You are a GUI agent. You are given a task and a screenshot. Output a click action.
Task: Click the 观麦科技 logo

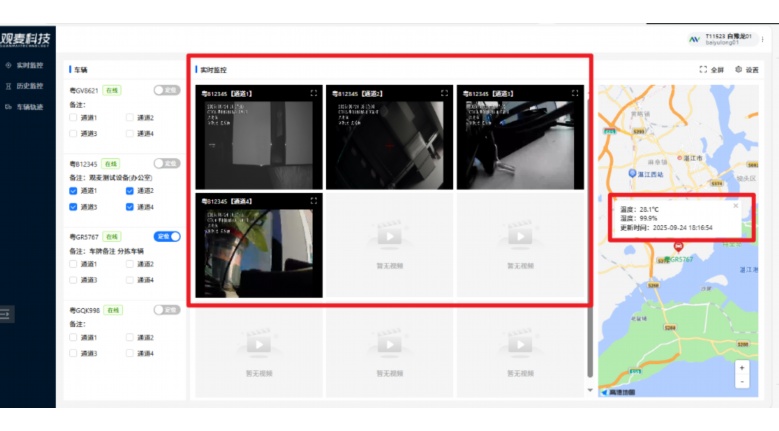[25, 39]
